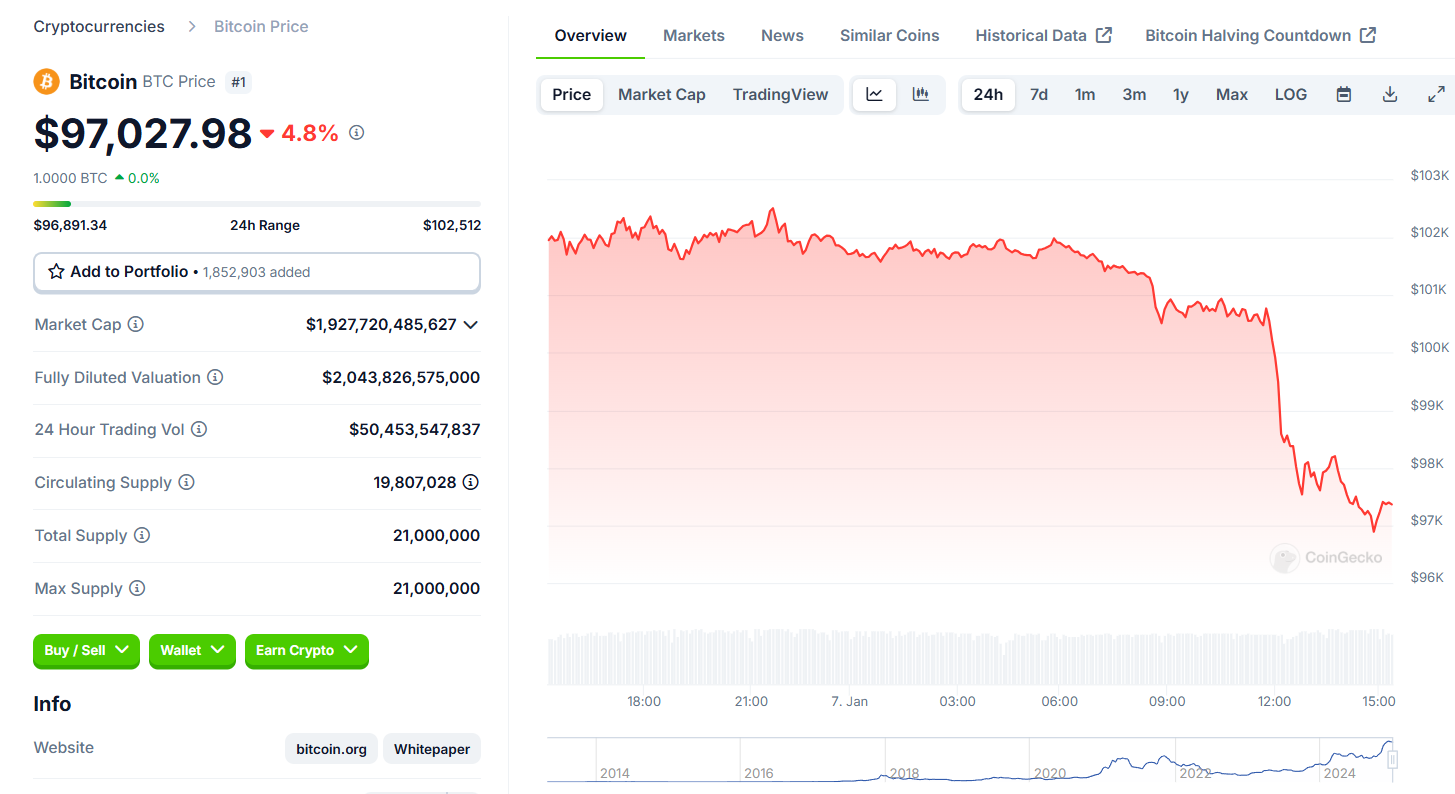This screenshot has height=794, width=1455.
Task: Switch to line chart icon
Action: [875, 95]
